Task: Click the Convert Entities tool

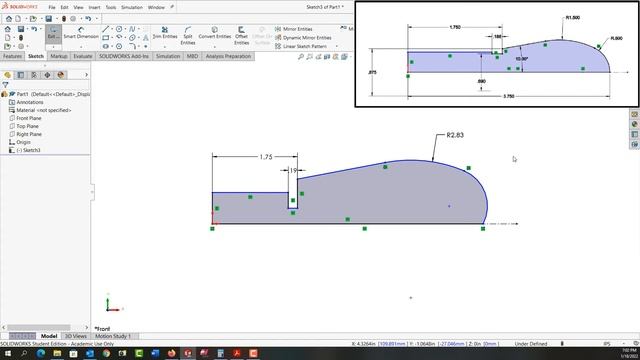Action: pos(215,33)
